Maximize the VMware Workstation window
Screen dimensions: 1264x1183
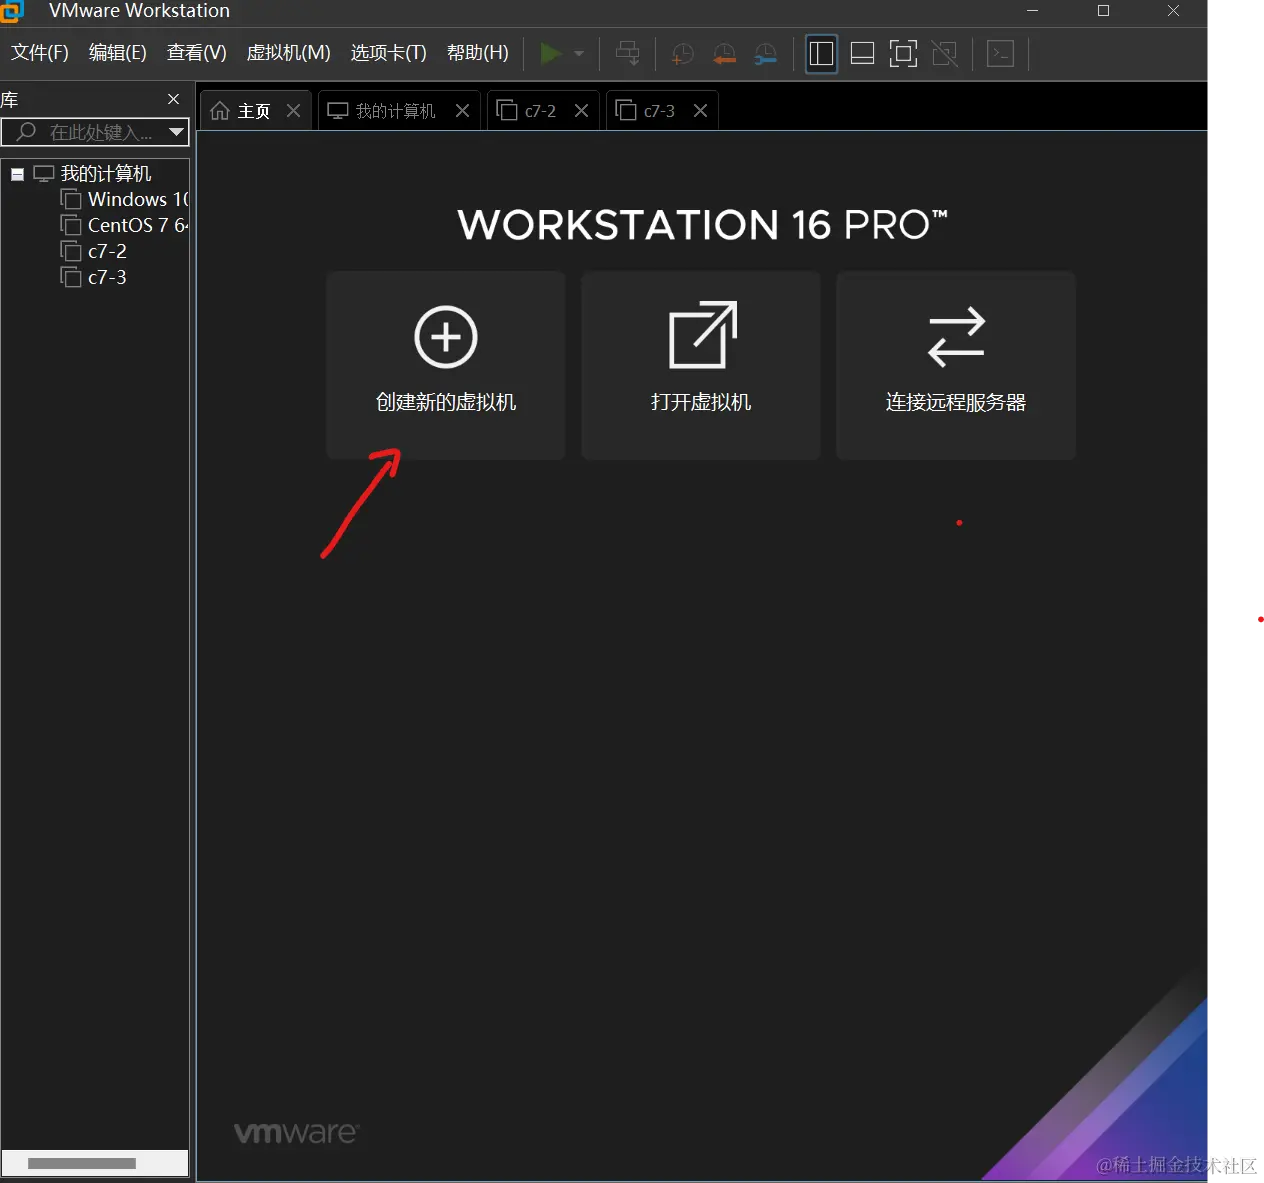click(1103, 11)
